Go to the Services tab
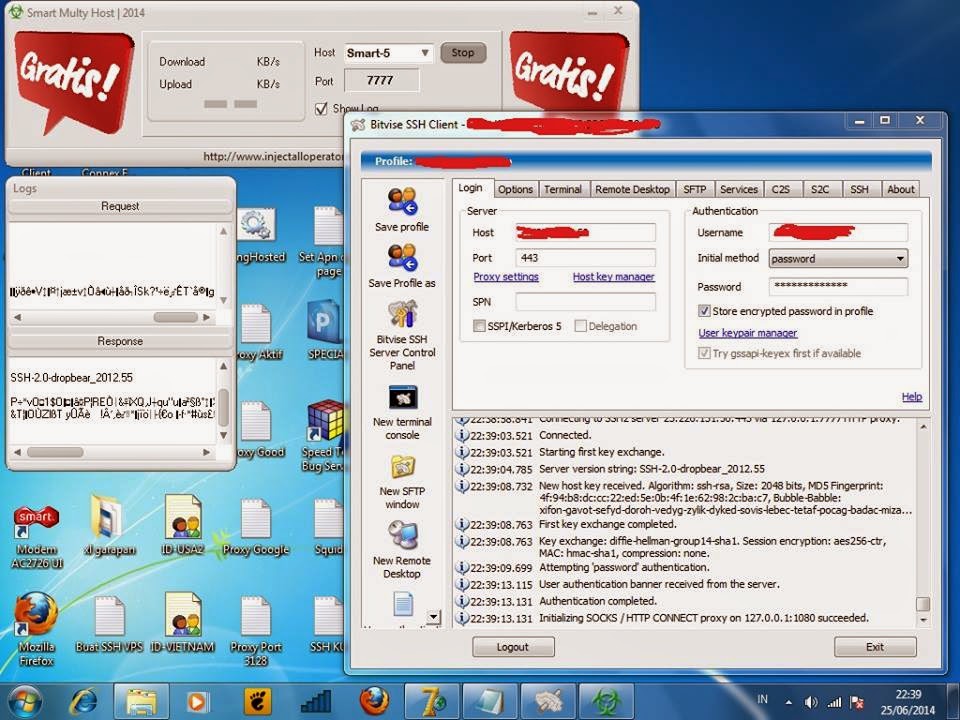This screenshot has height=720, width=960. (738, 190)
